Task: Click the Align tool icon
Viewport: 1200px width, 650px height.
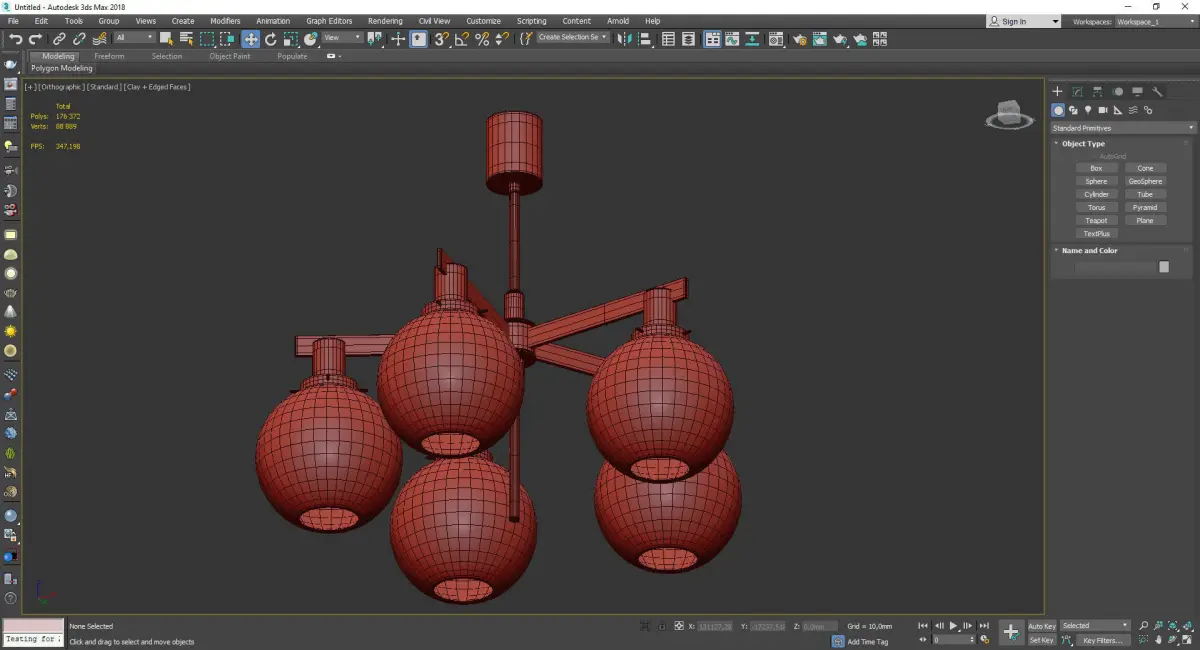Action: coord(645,39)
